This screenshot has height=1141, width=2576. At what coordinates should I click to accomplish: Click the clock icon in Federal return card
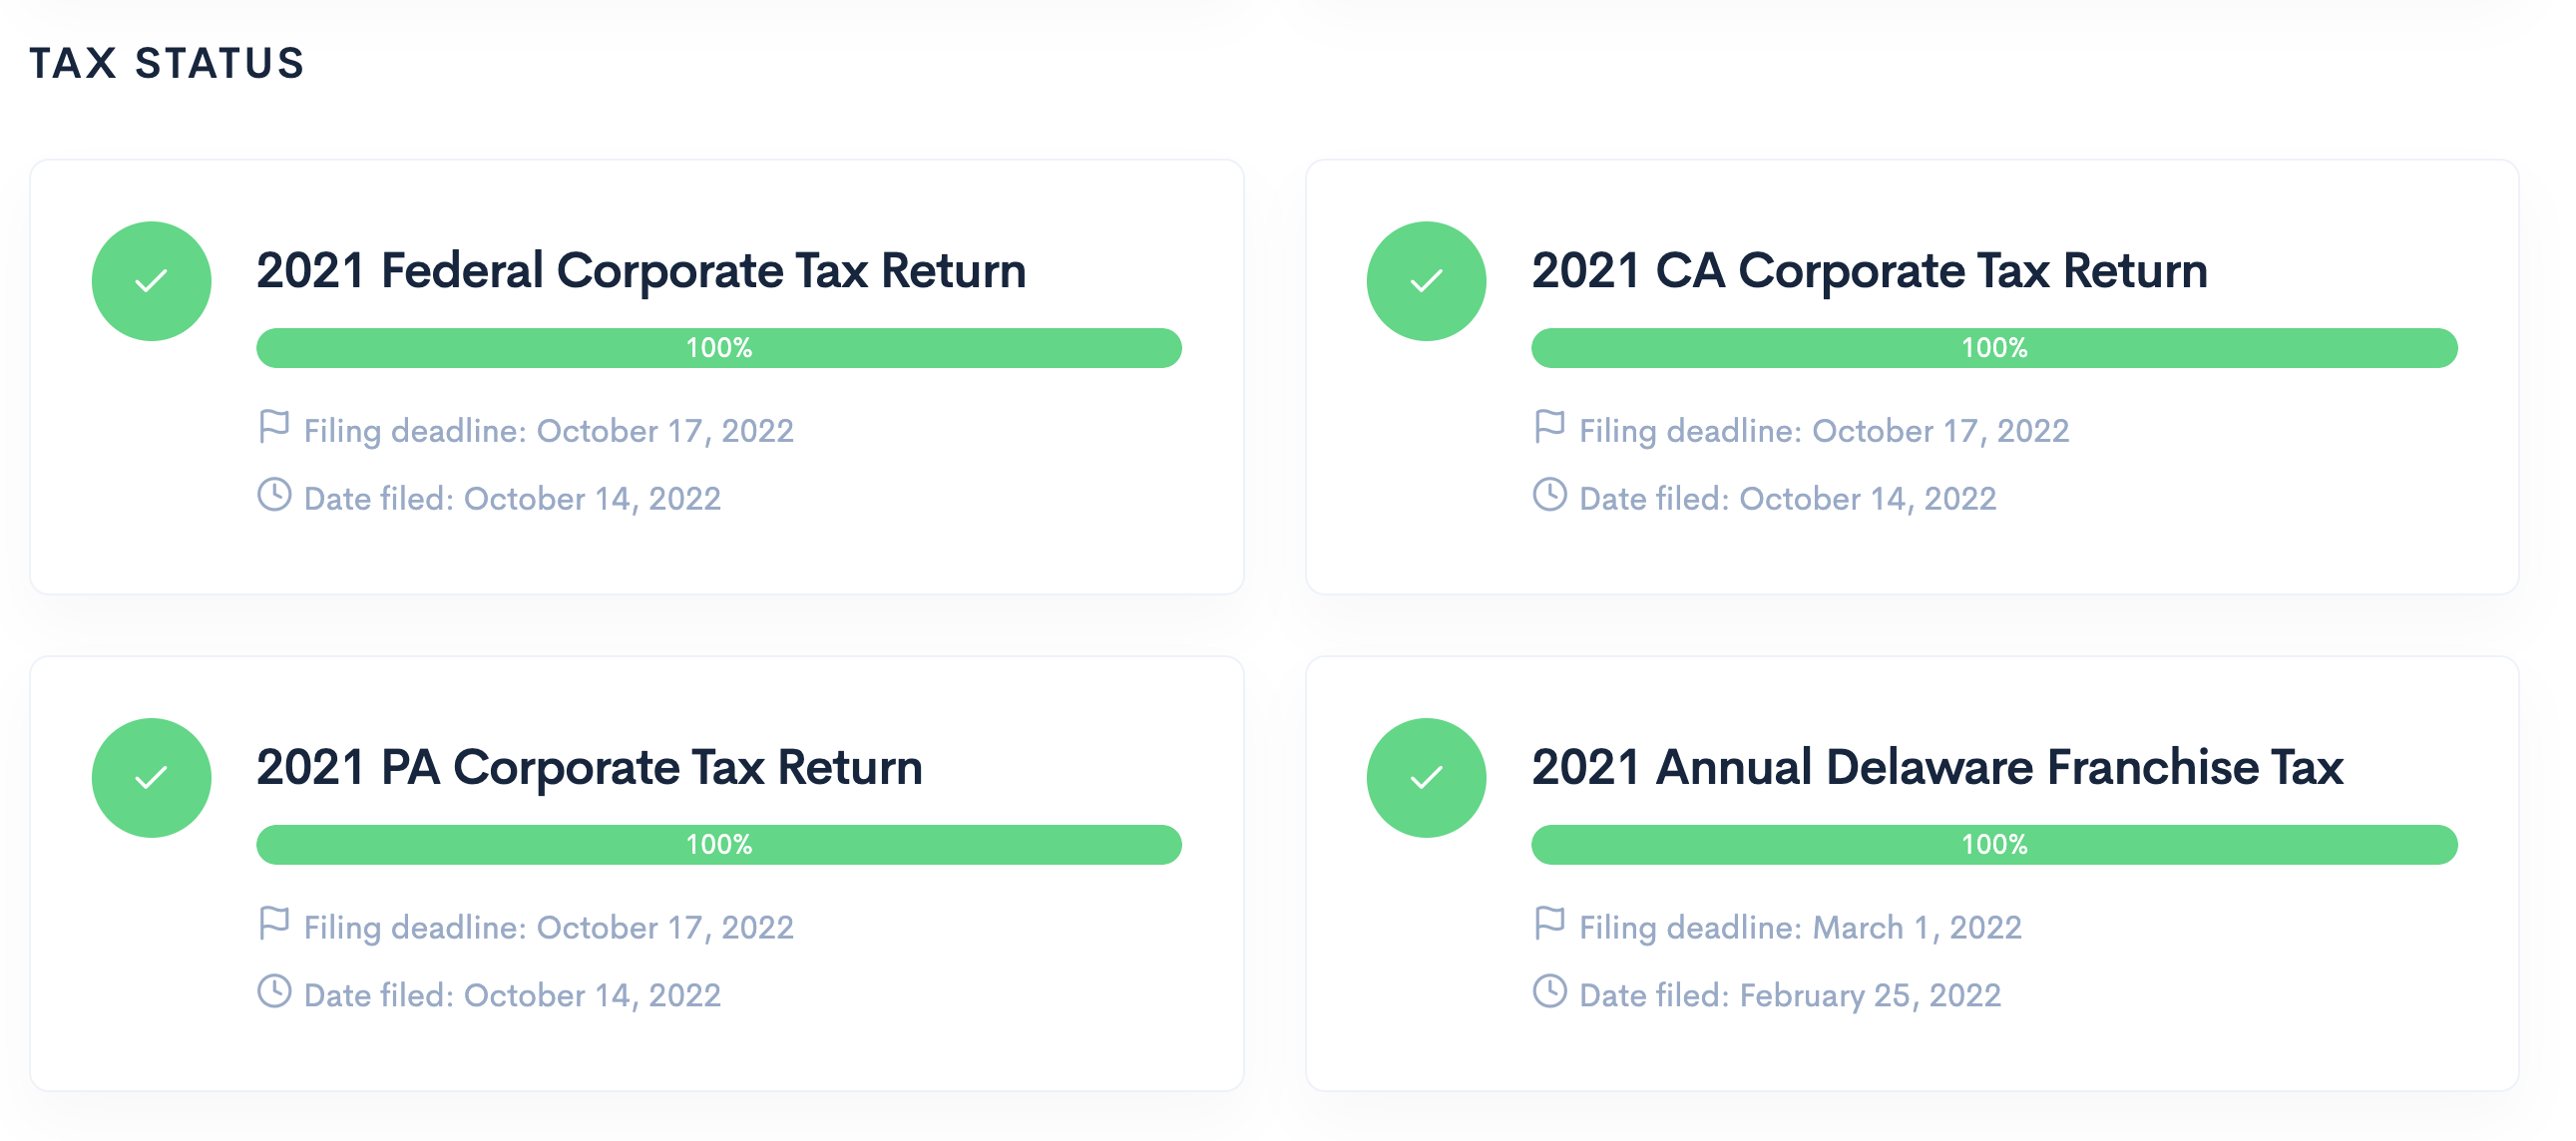click(x=274, y=495)
